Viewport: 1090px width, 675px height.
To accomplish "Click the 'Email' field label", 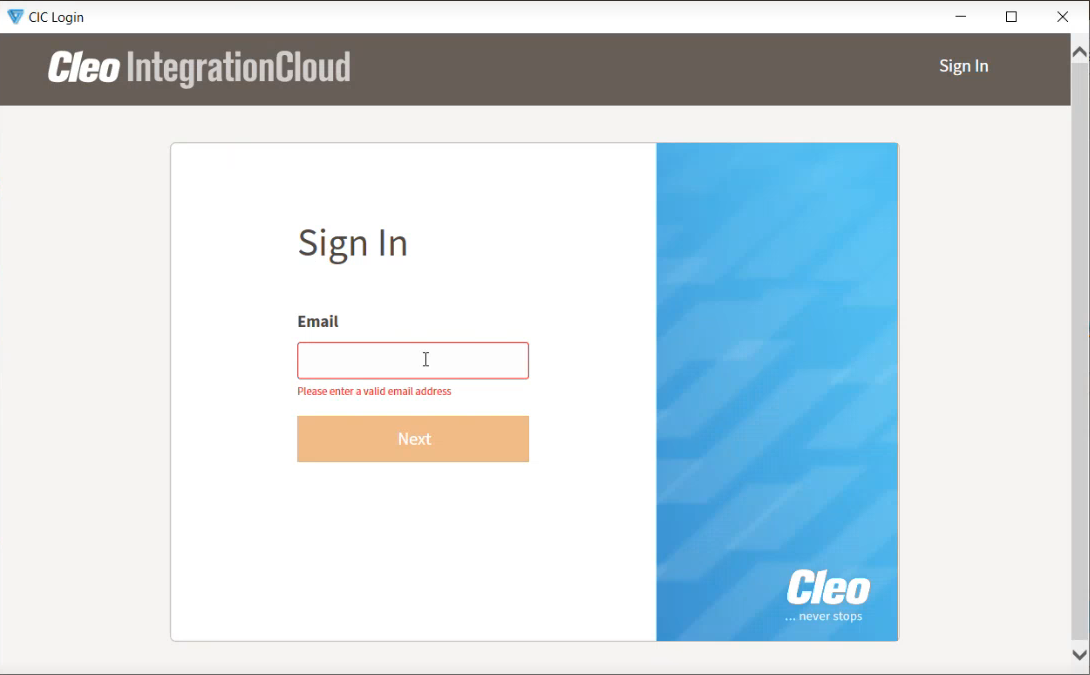I will click(318, 321).
